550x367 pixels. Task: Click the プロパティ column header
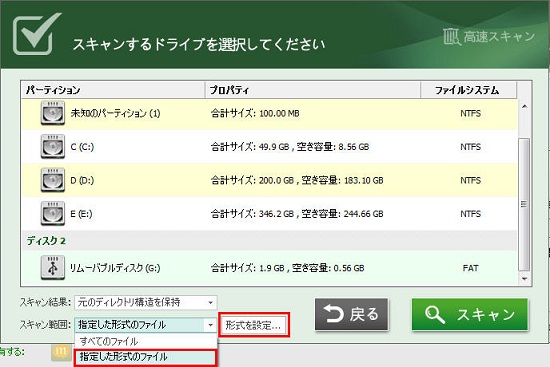(313, 90)
